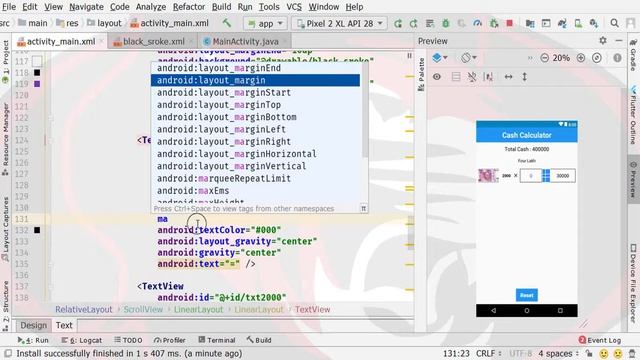
Task: Click the Default Margins icon in Preview toolbar
Action: 456,76
